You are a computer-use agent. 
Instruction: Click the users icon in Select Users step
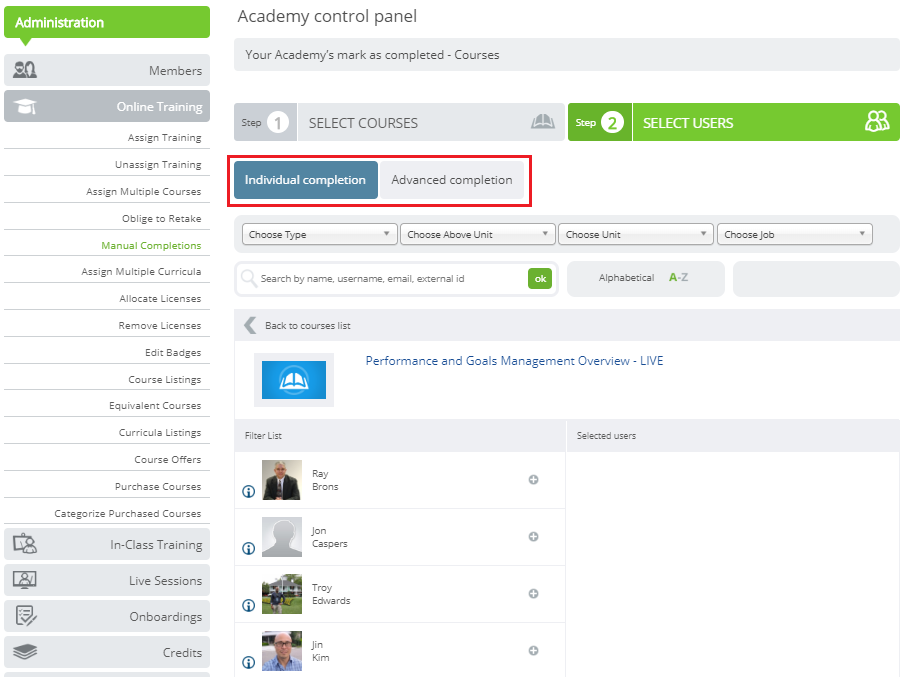[x=877, y=122]
